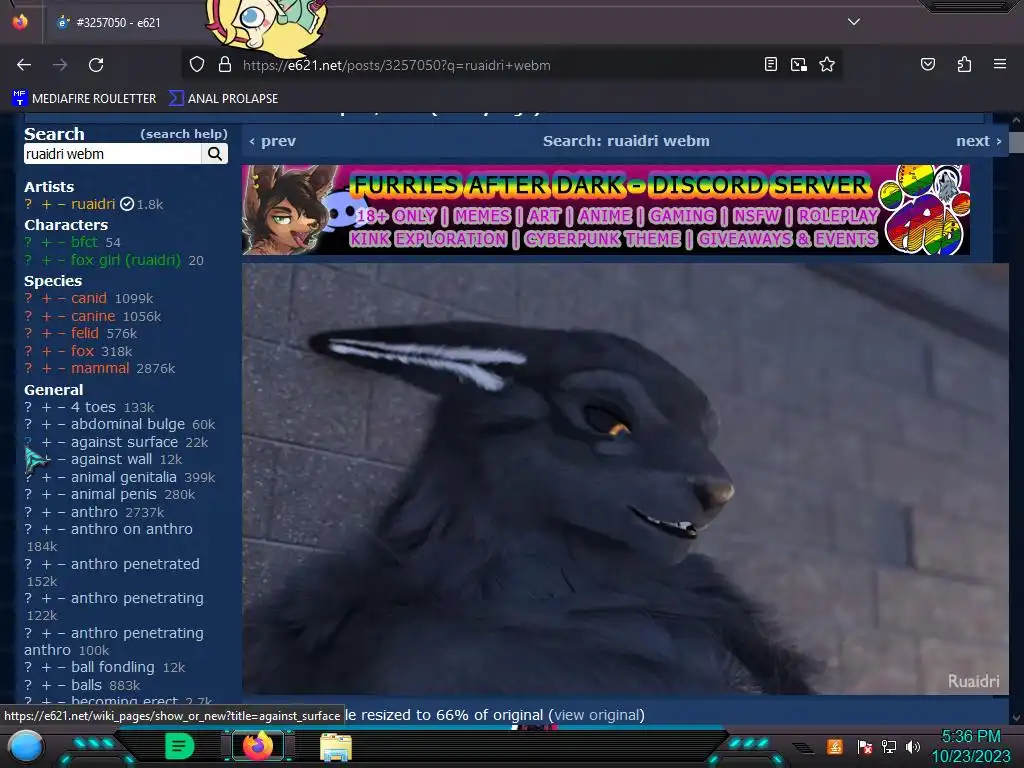
Task: Exclude fox tag using its minus
Action: [61, 351]
